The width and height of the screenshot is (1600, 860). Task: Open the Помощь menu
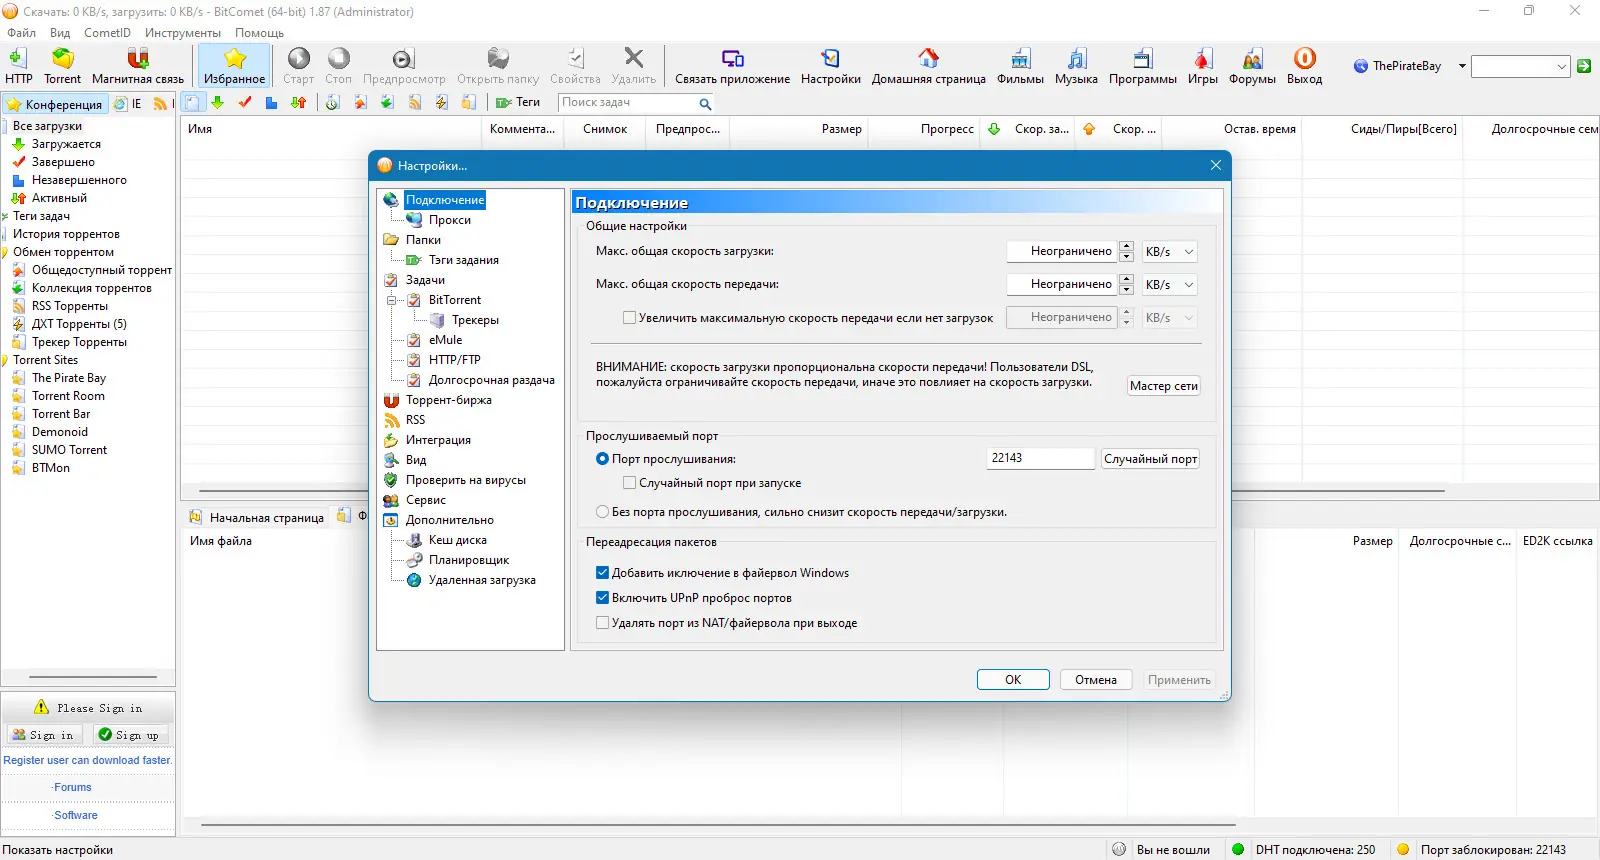pyautogui.click(x=259, y=33)
